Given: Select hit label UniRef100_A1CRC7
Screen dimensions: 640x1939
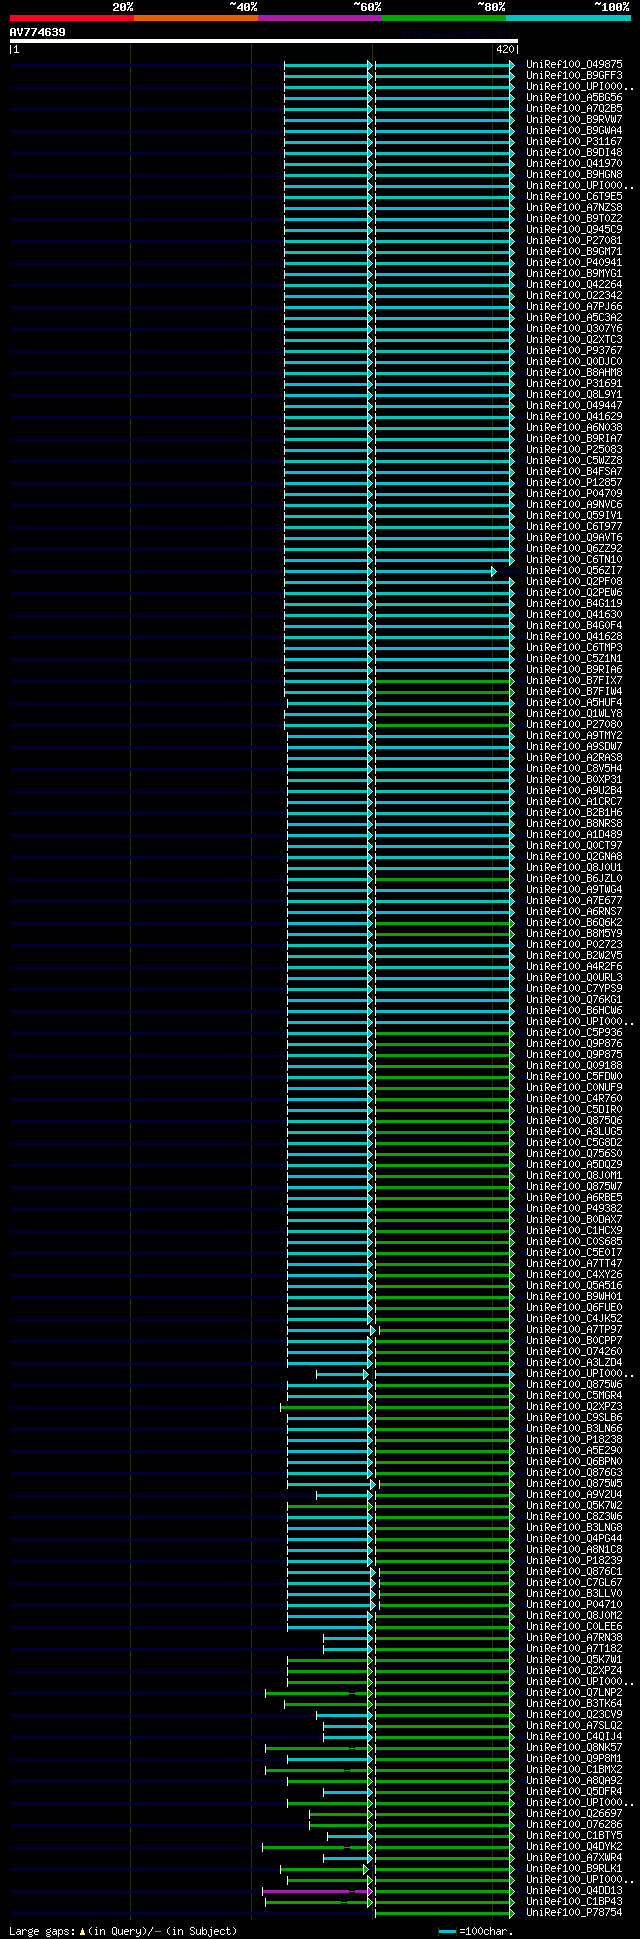Looking at the screenshot, I should [x=574, y=802].
